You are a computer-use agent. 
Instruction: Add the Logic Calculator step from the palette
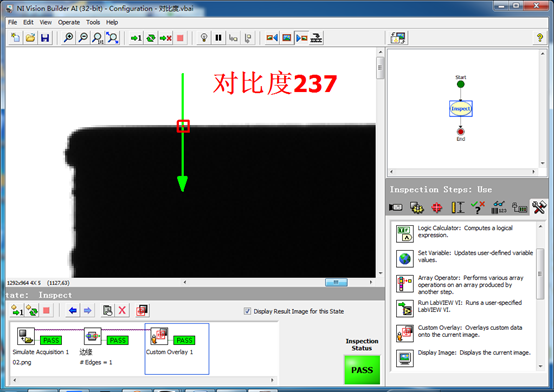[405, 234]
